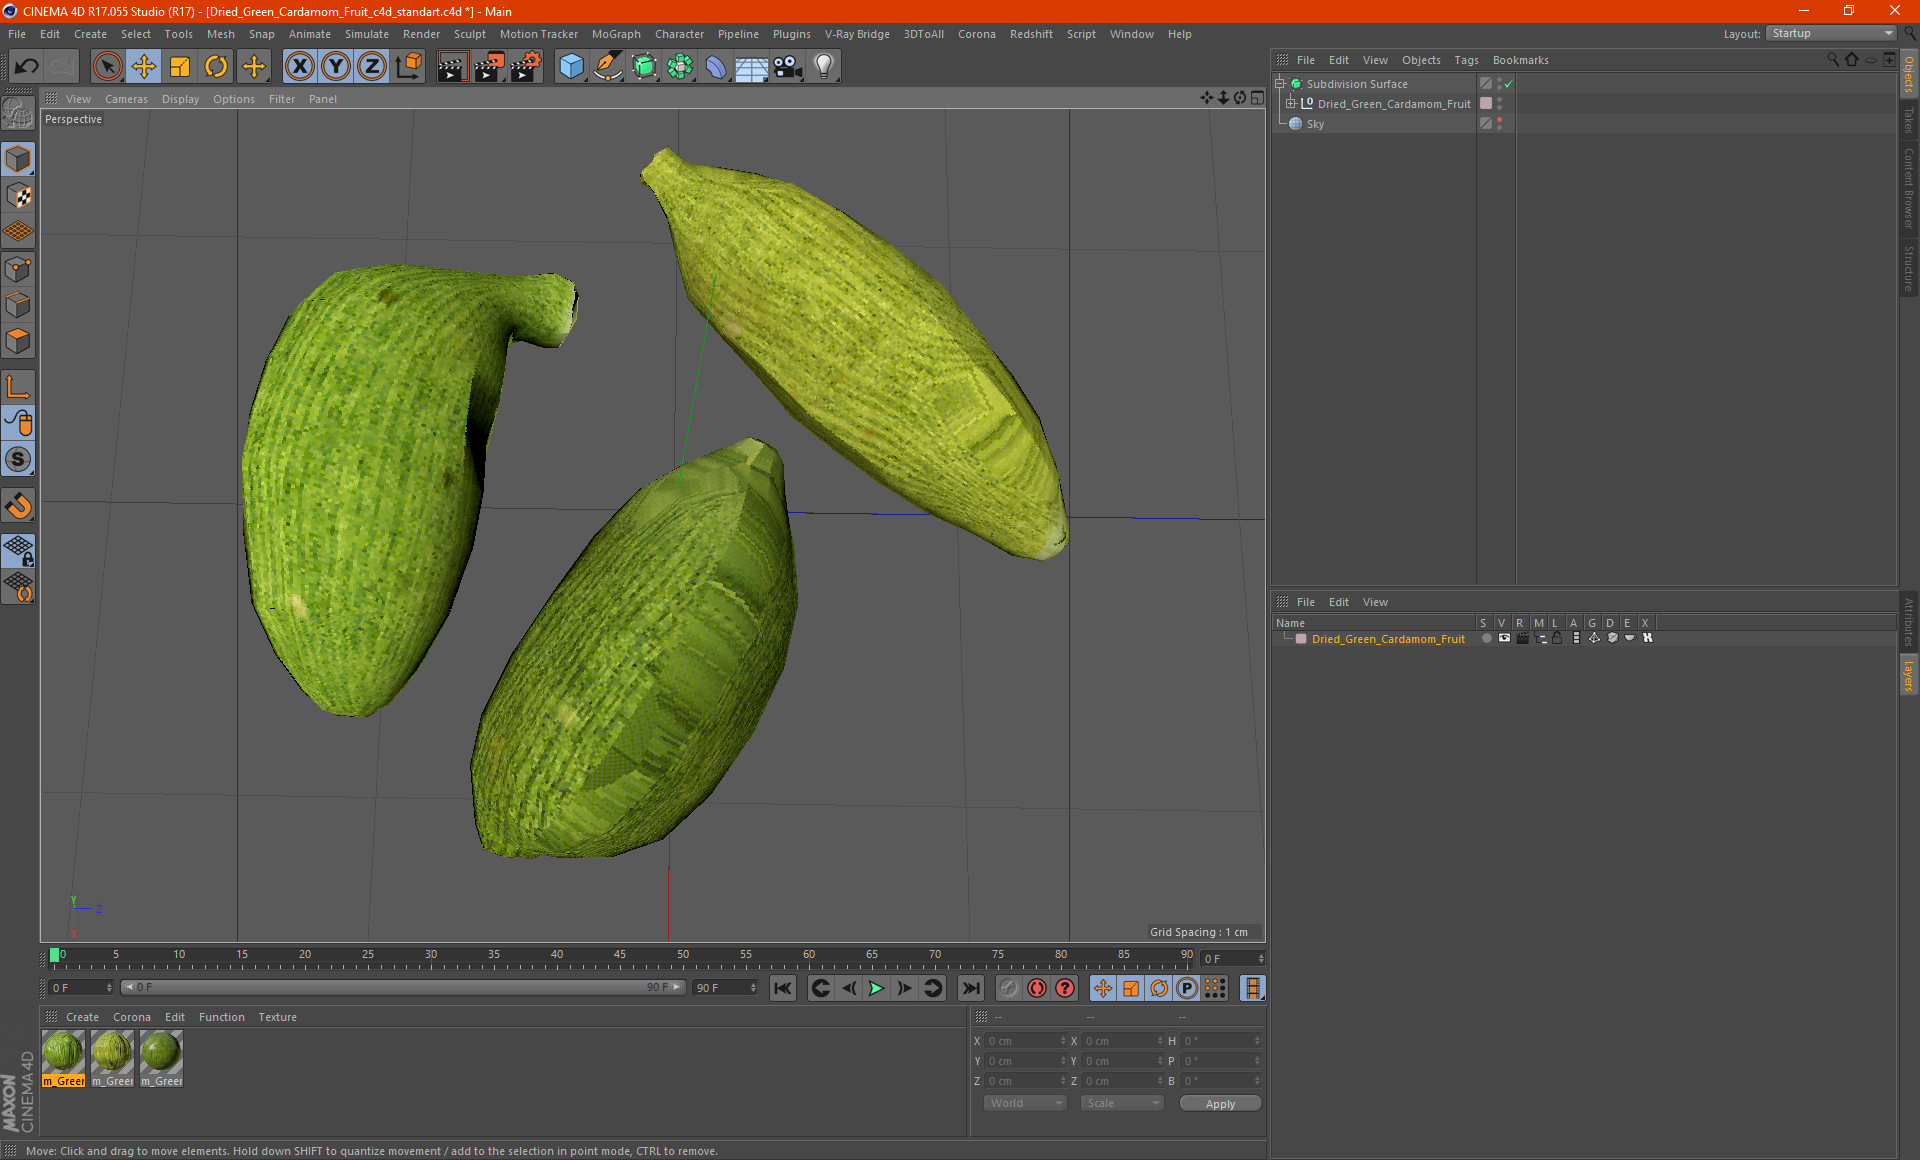Click the Undo arrow icon

point(27,67)
